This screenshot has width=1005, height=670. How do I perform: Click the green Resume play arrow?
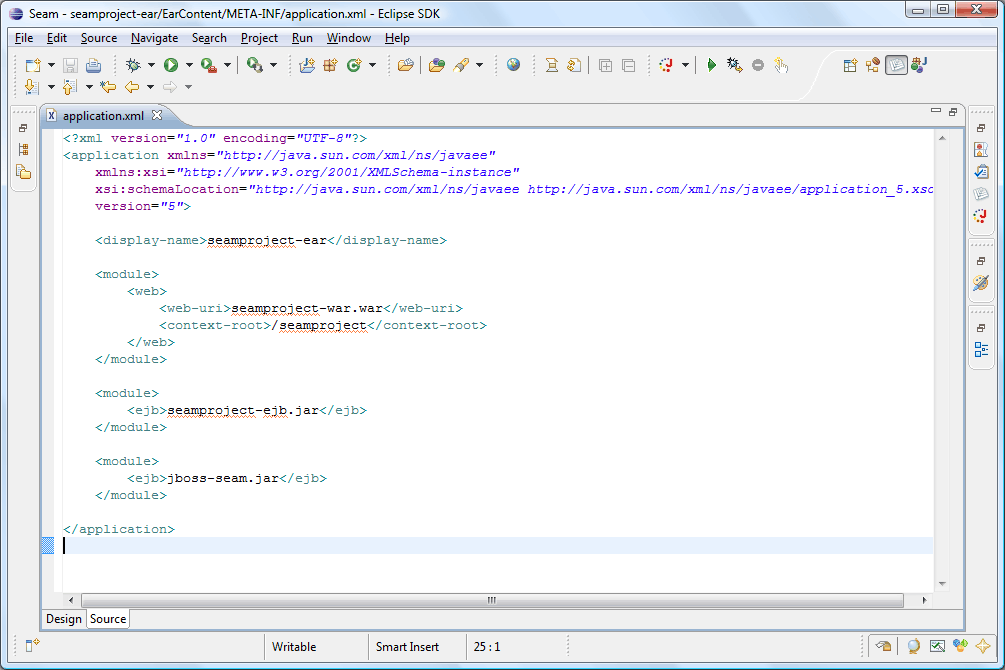click(711, 65)
